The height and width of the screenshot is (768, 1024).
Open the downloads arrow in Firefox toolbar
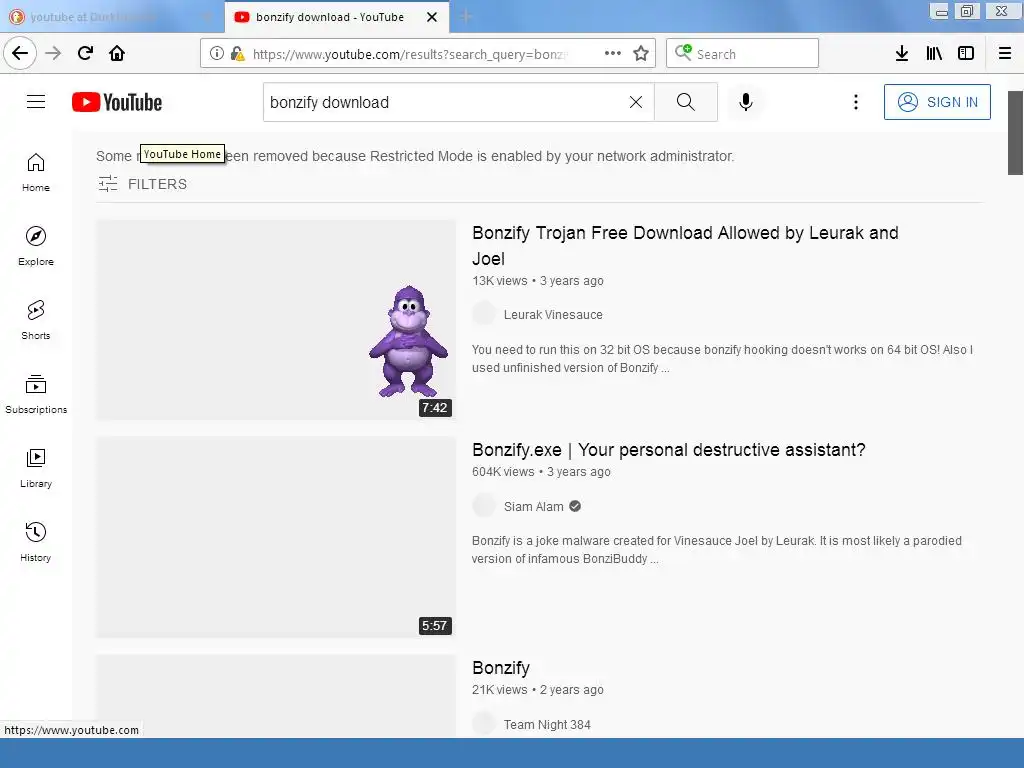[x=901, y=54]
